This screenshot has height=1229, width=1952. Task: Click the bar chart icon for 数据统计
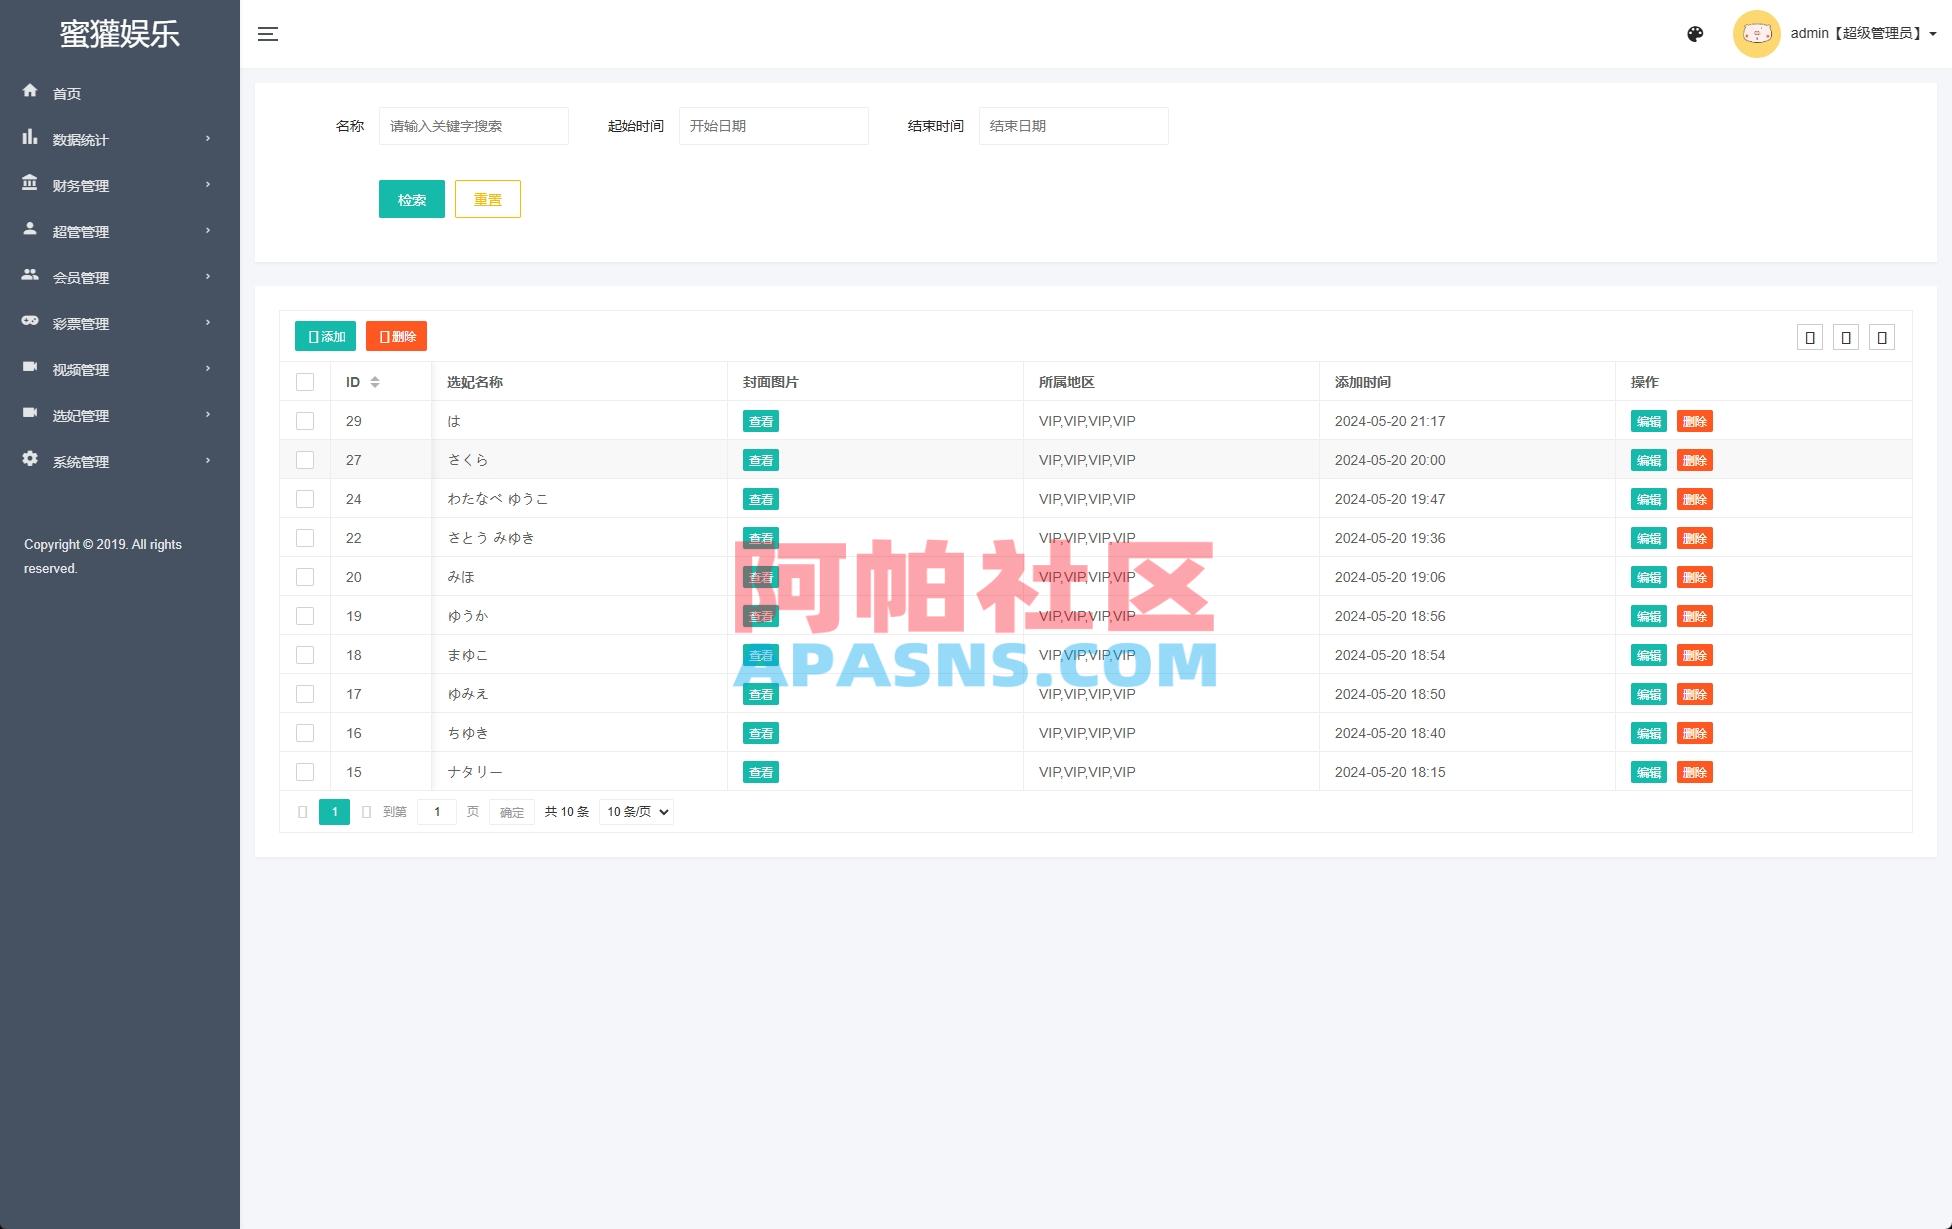pos(31,139)
